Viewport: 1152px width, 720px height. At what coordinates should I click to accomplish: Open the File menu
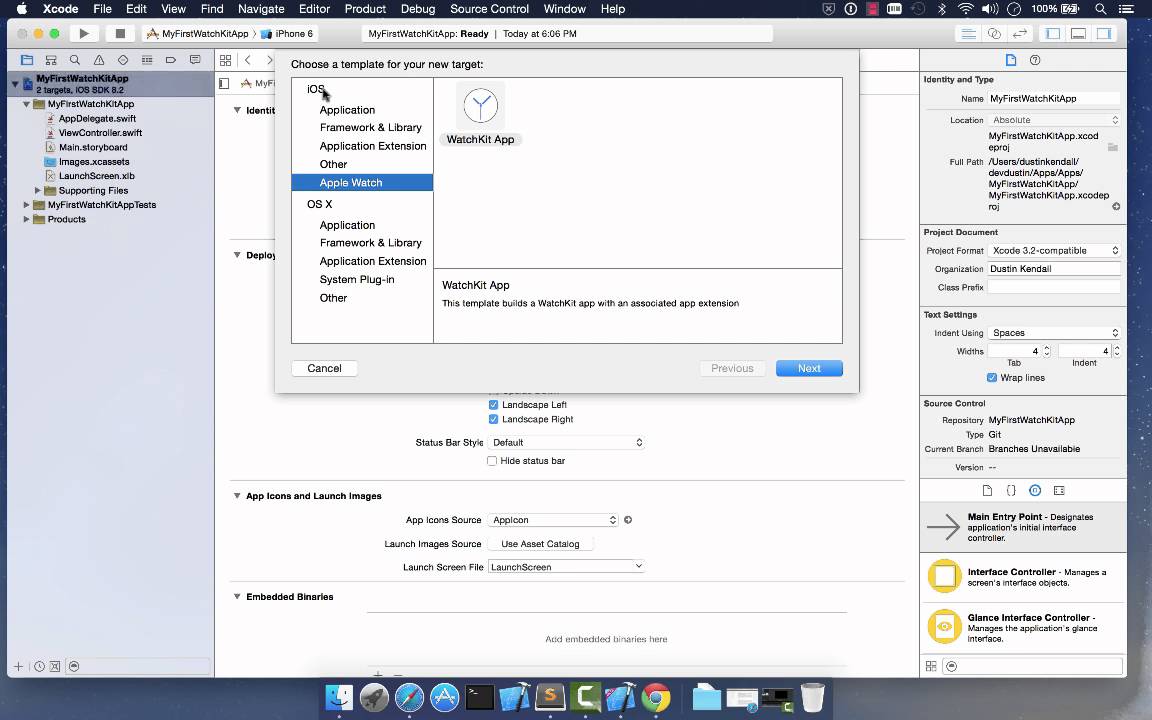(102, 9)
